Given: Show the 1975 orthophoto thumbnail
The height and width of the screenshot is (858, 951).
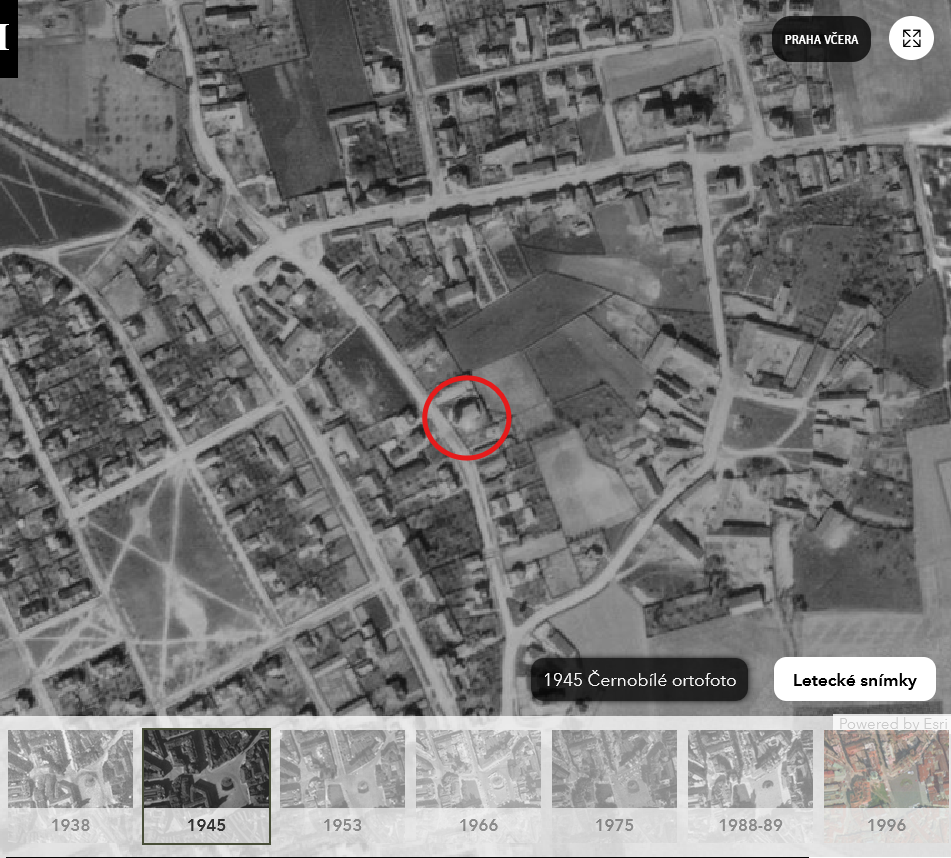Looking at the screenshot, I should 614,768.
